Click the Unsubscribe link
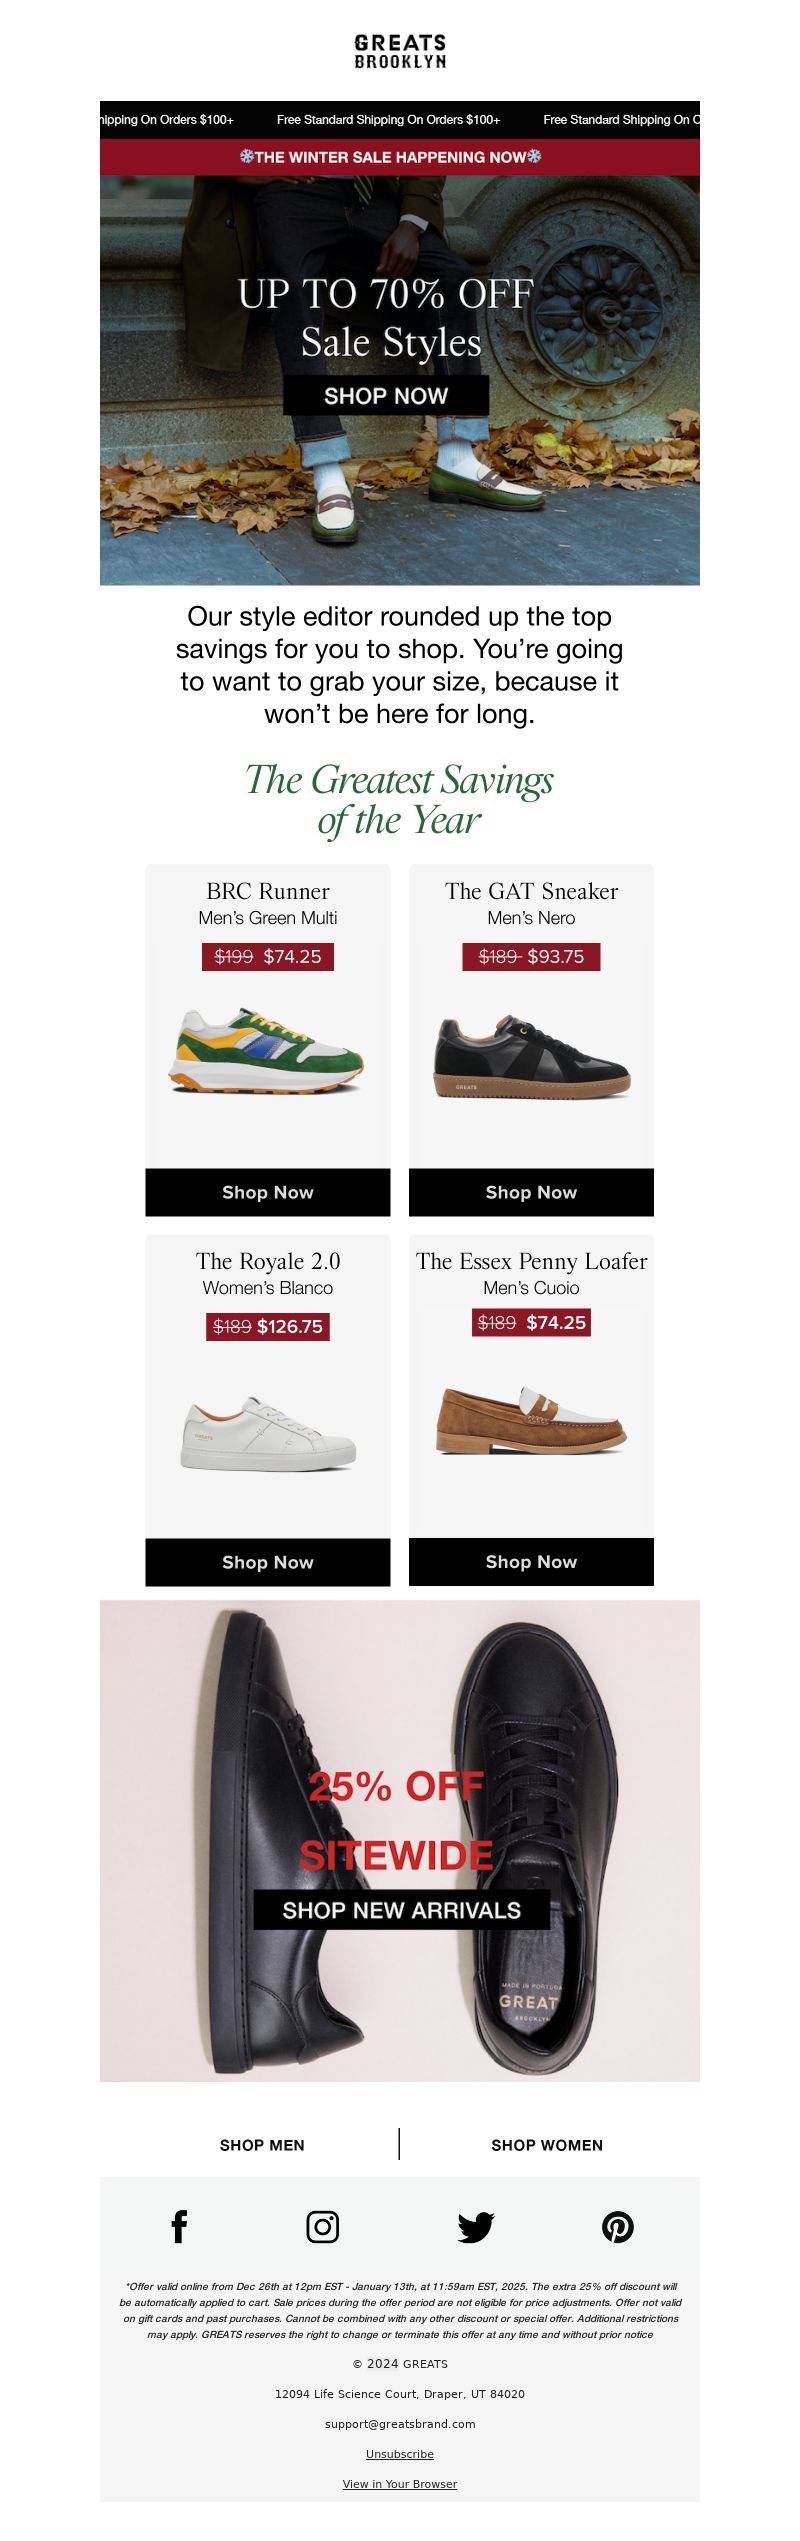This screenshot has height=2541, width=800. point(400,2454)
